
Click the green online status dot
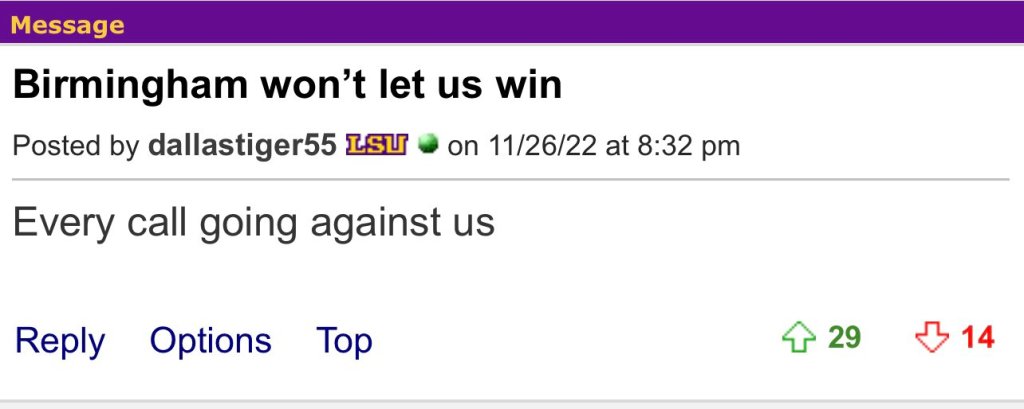(x=428, y=146)
